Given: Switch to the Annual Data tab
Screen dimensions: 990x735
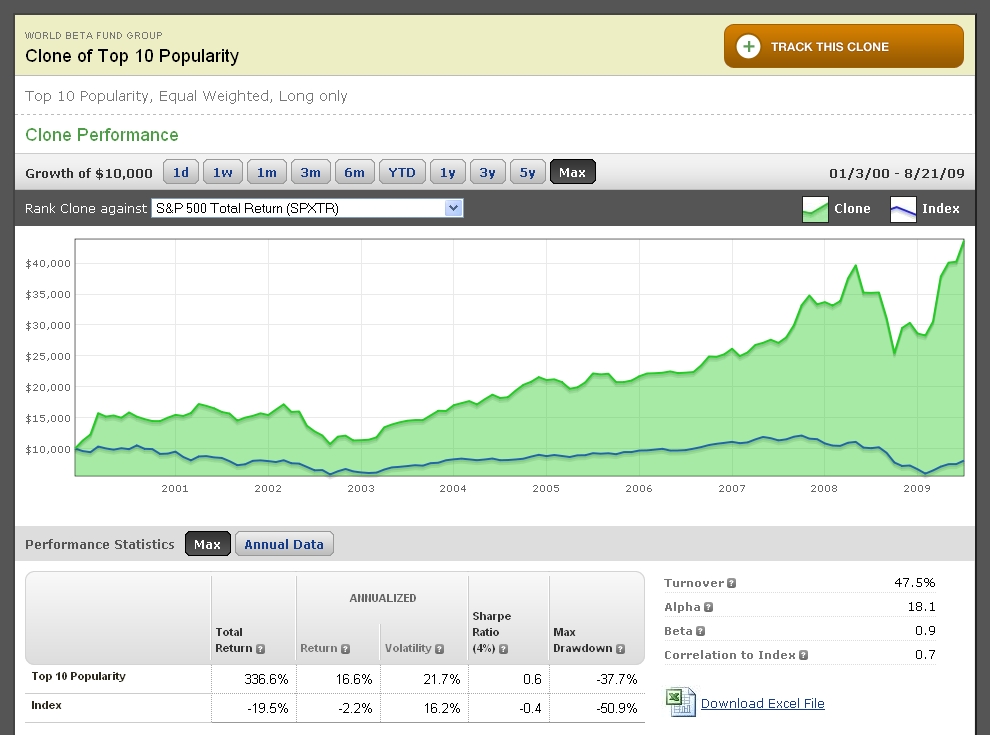Looking at the screenshot, I should point(284,544).
